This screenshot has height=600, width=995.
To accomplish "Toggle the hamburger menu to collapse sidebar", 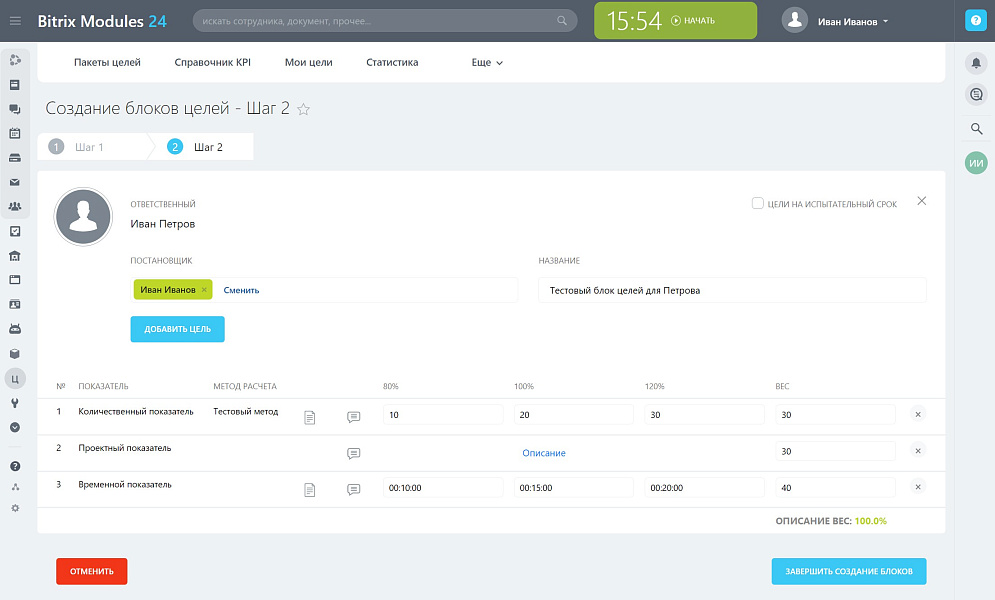I will coord(15,21).
